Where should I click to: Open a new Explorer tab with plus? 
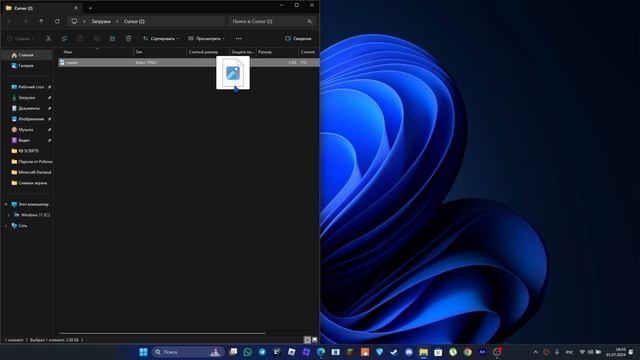(90, 8)
